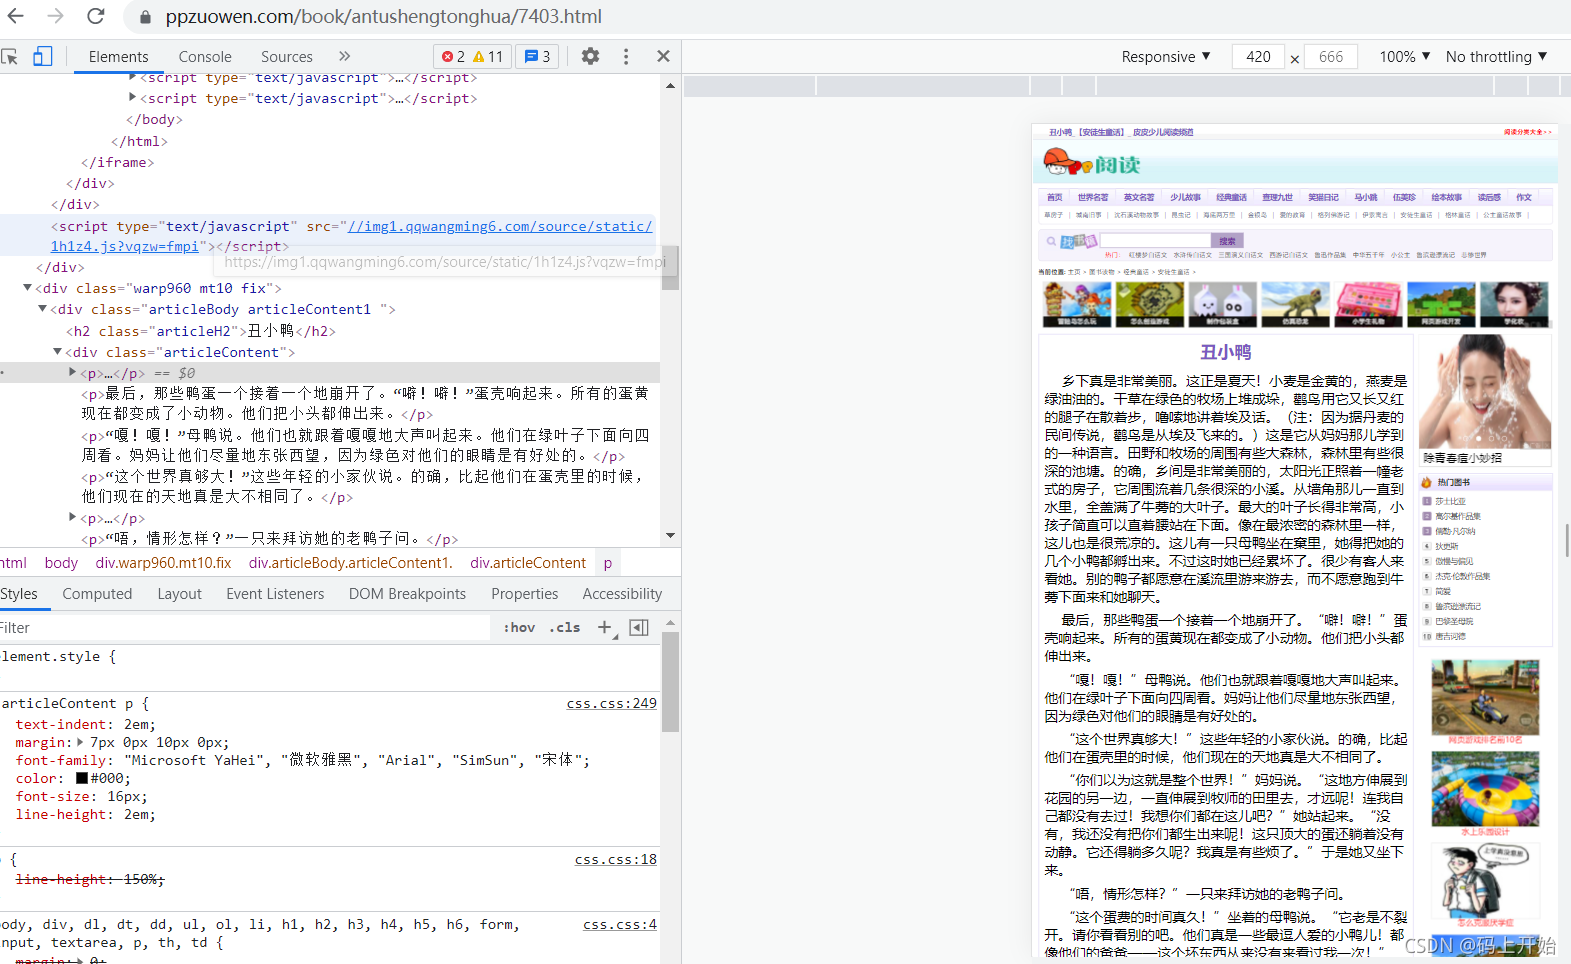
Task: Open DevTools settings gear
Action: pos(590,56)
